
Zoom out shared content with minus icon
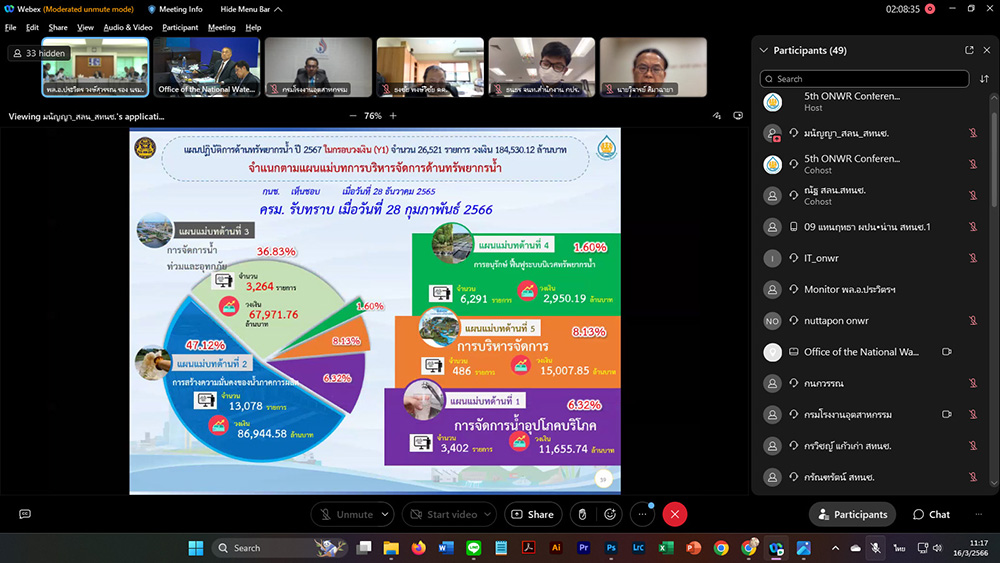pyautogui.click(x=352, y=116)
